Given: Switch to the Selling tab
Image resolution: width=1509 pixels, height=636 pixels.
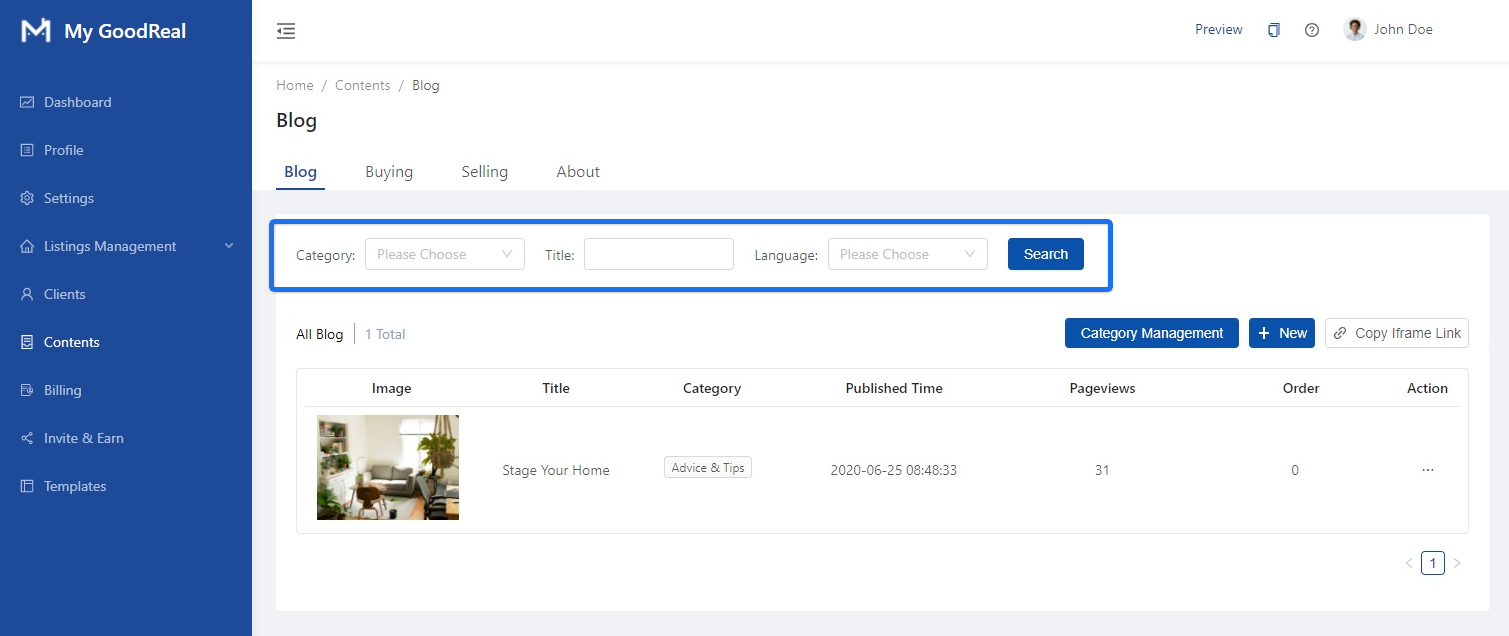Looking at the screenshot, I should (484, 172).
